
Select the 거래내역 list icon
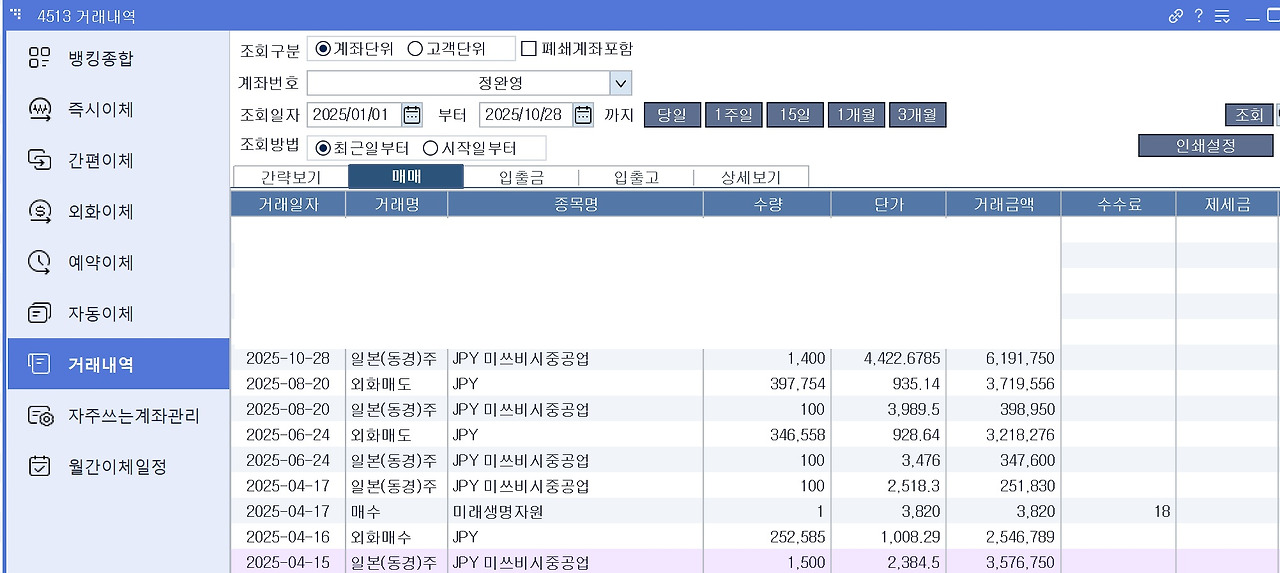39,364
